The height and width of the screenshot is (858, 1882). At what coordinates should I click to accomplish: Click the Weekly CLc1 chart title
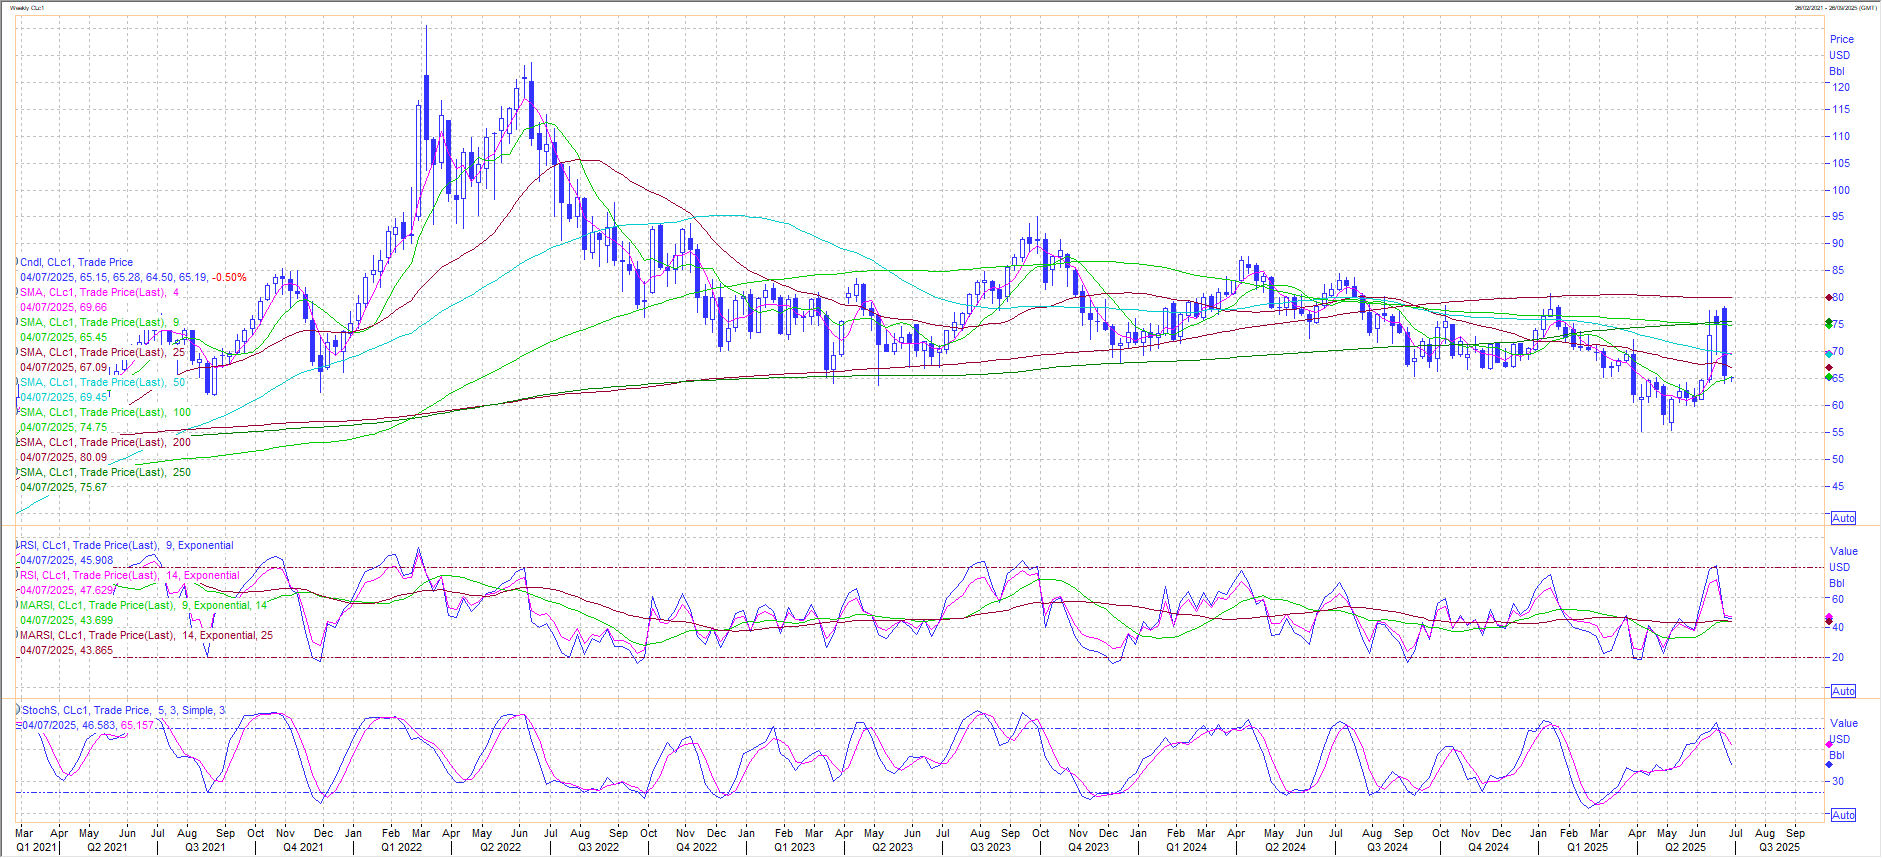[27, 8]
